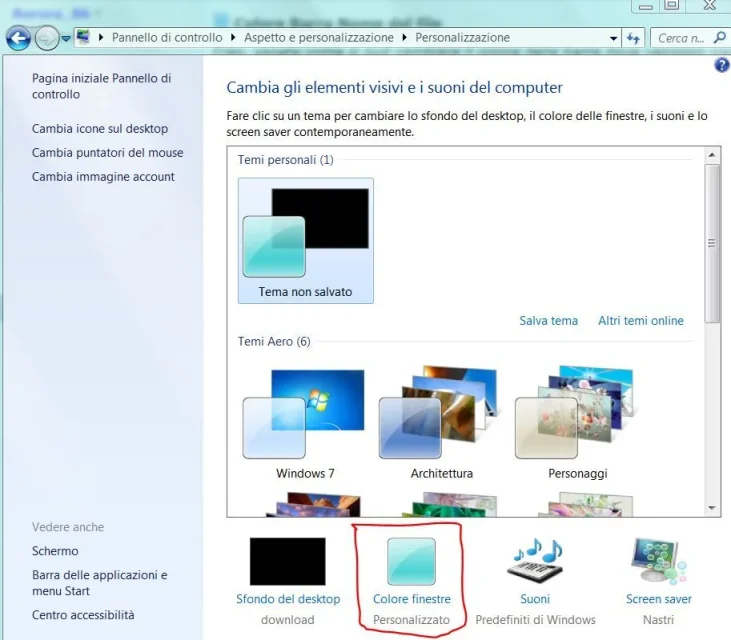Select the Tema non salvato theme
Screen dimensions: 731x640
306,241
